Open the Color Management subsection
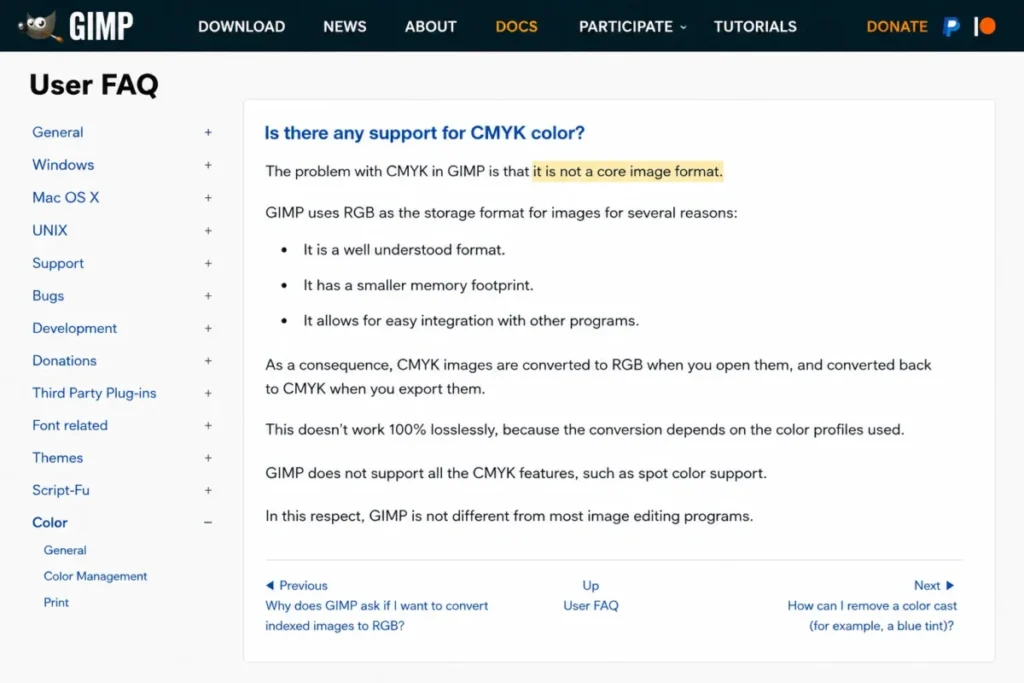The width and height of the screenshot is (1024, 683). click(95, 577)
